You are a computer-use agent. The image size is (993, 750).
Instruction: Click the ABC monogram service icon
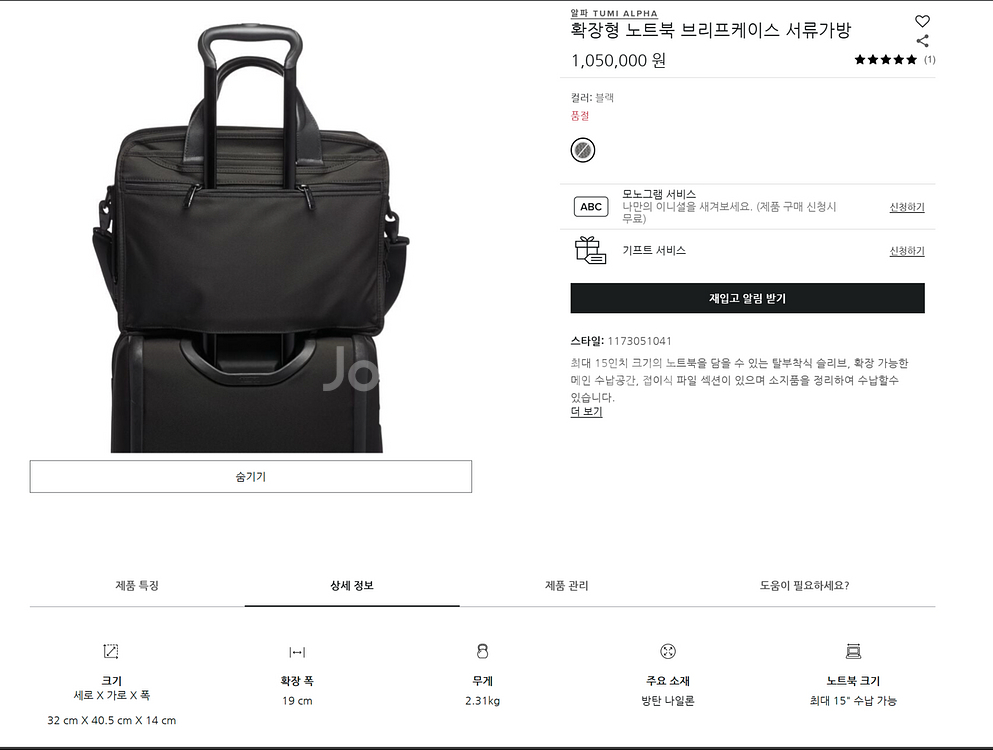(590, 207)
